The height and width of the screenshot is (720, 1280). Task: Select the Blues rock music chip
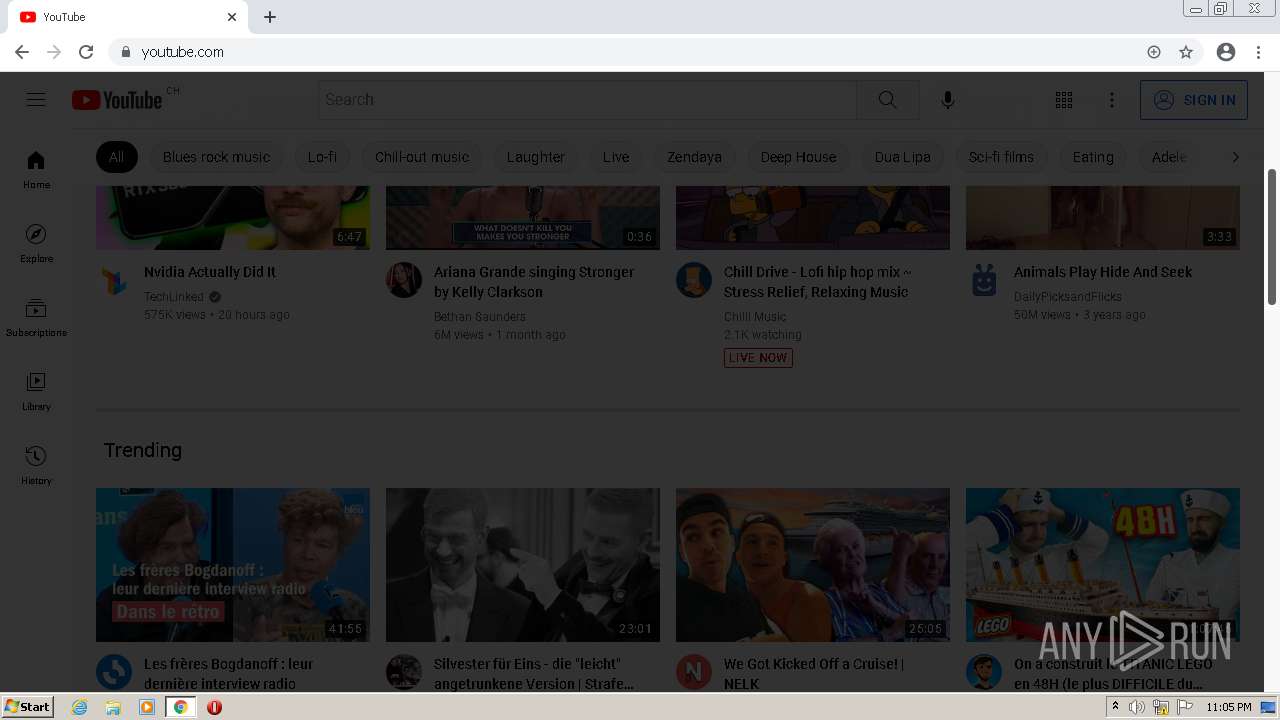click(x=216, y=157)
